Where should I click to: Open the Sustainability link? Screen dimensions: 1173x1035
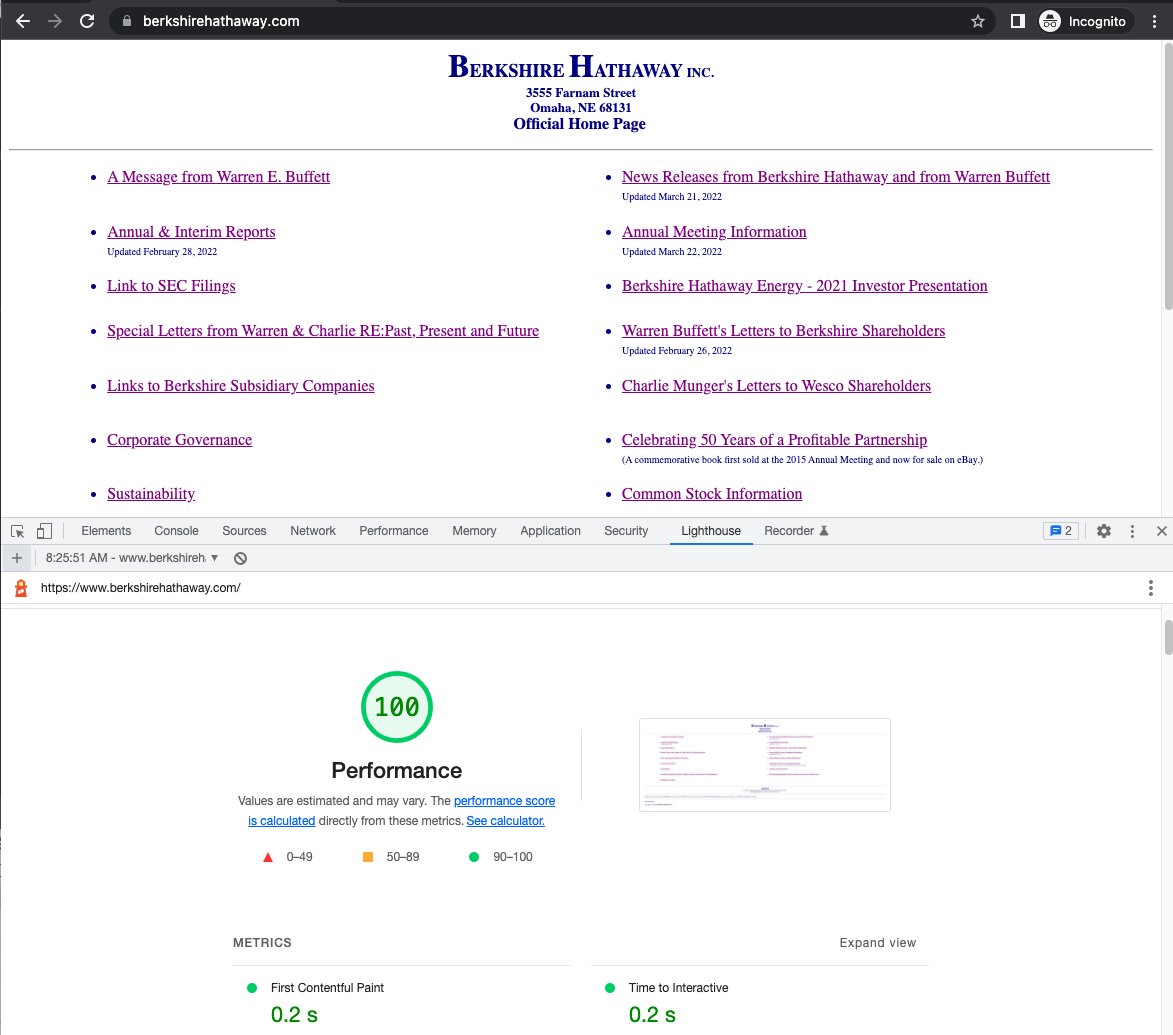(x=150, y=494)
